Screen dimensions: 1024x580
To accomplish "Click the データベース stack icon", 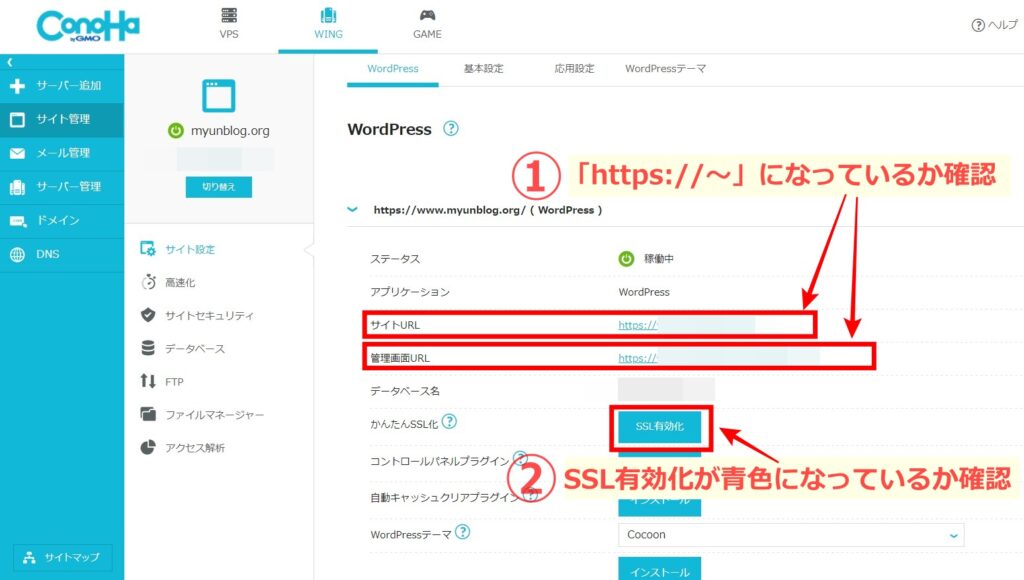I will pos(148,348).
